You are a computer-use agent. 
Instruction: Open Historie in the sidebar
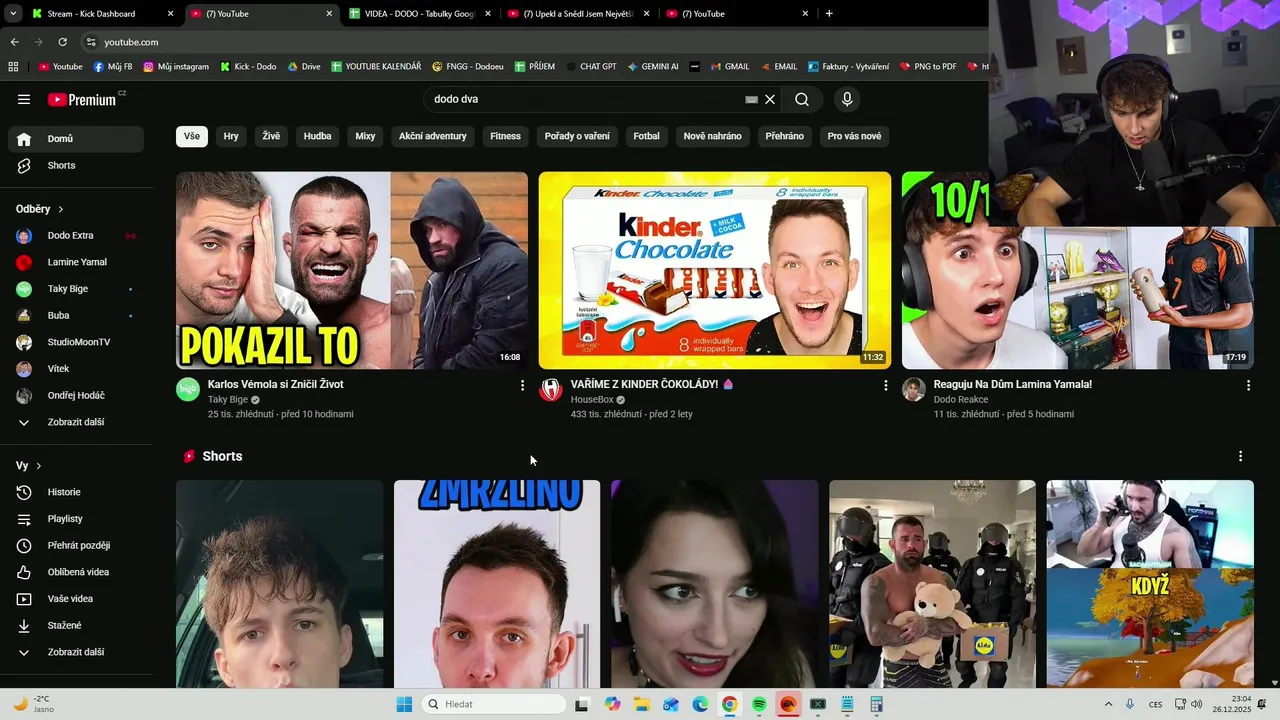pos(76,492)
